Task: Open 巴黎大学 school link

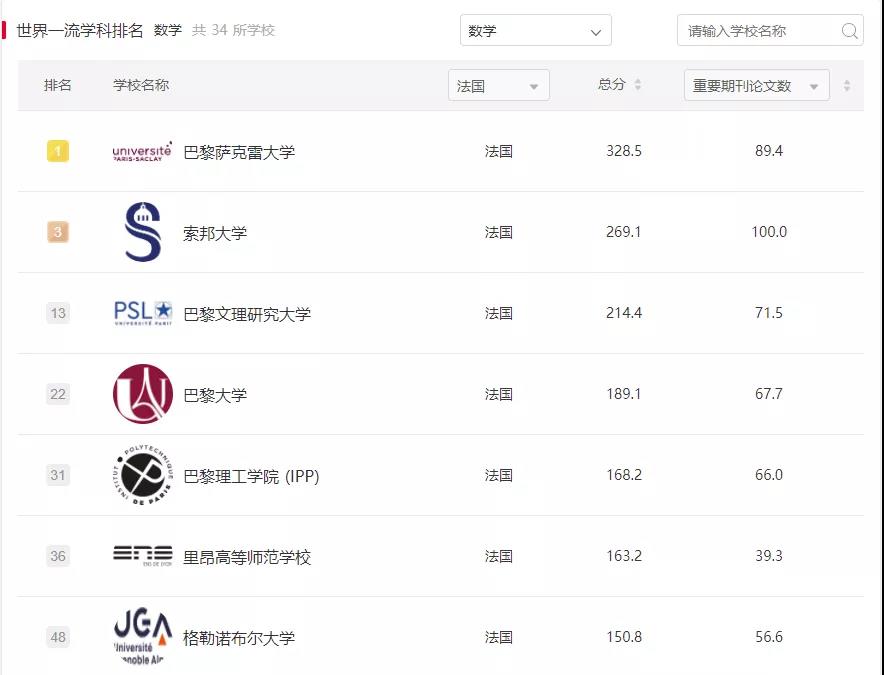Action: [x=215, y=395]
